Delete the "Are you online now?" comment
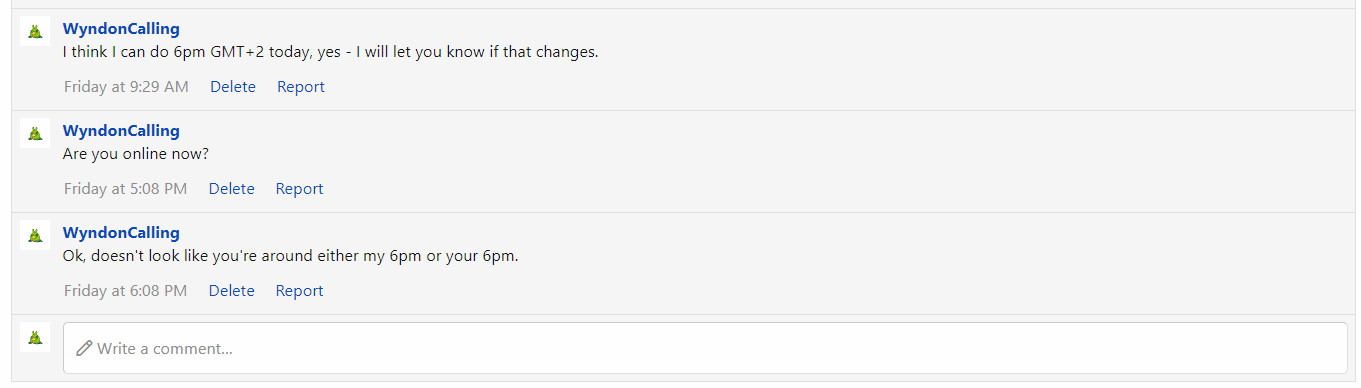The image size is (1361, 388). [232, 189]
